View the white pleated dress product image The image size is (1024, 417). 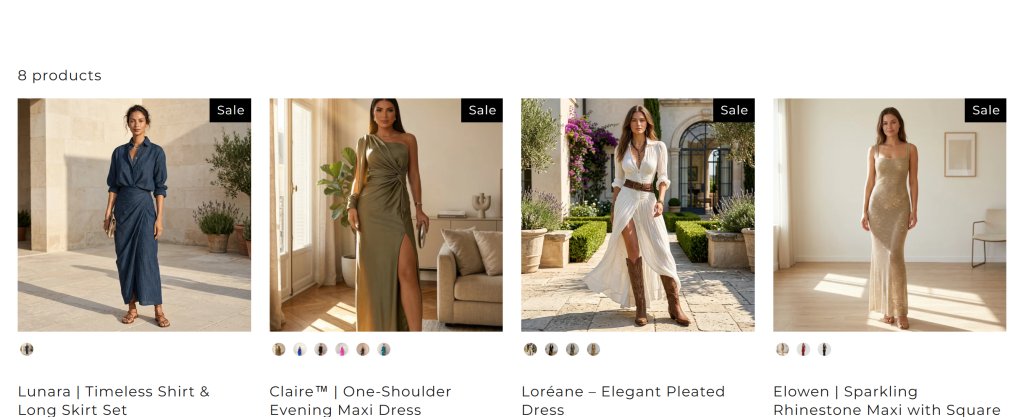tap(638, 215)
